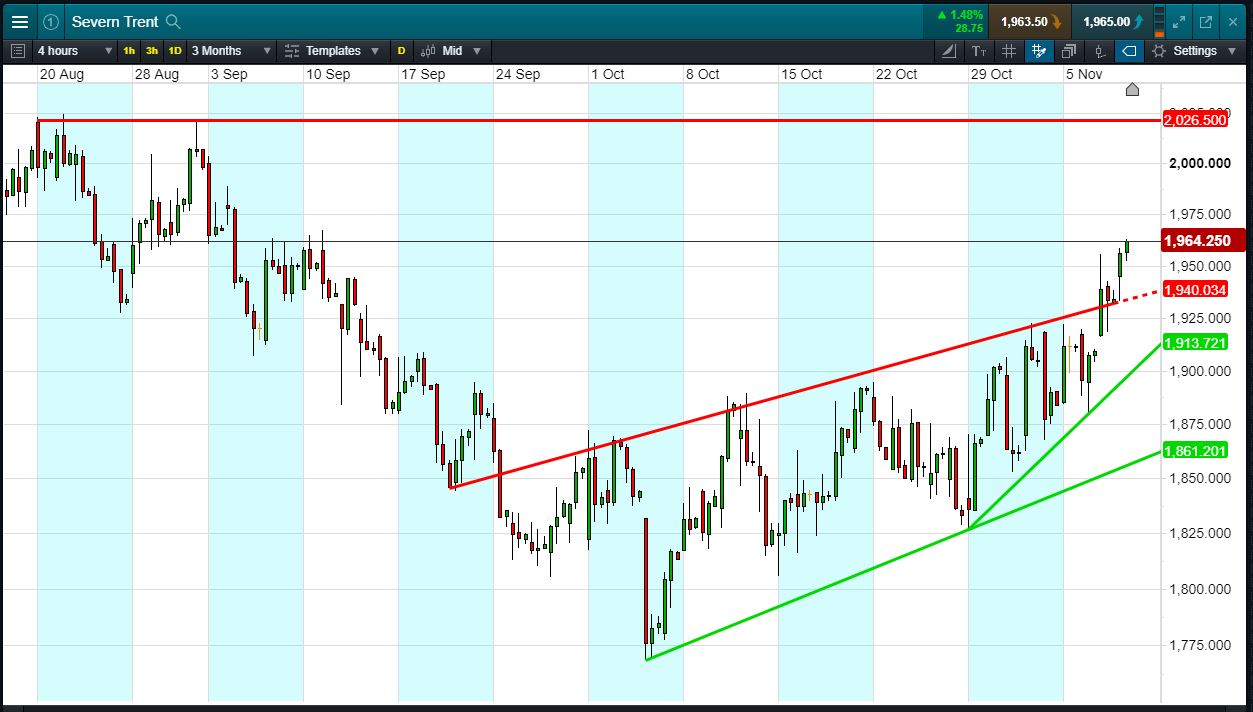Click the home marker above chart
1253x712 pixels.
pos(1132,90)
